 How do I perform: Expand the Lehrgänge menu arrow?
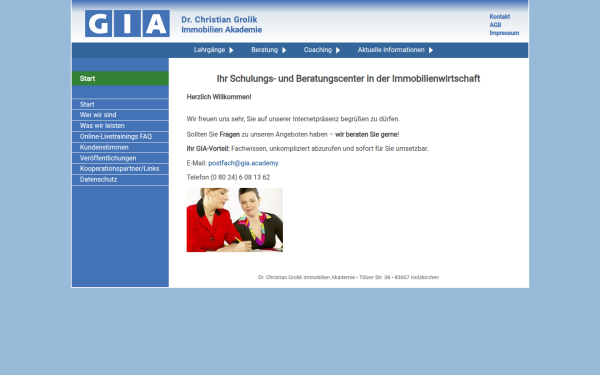[x=231, y=50]
